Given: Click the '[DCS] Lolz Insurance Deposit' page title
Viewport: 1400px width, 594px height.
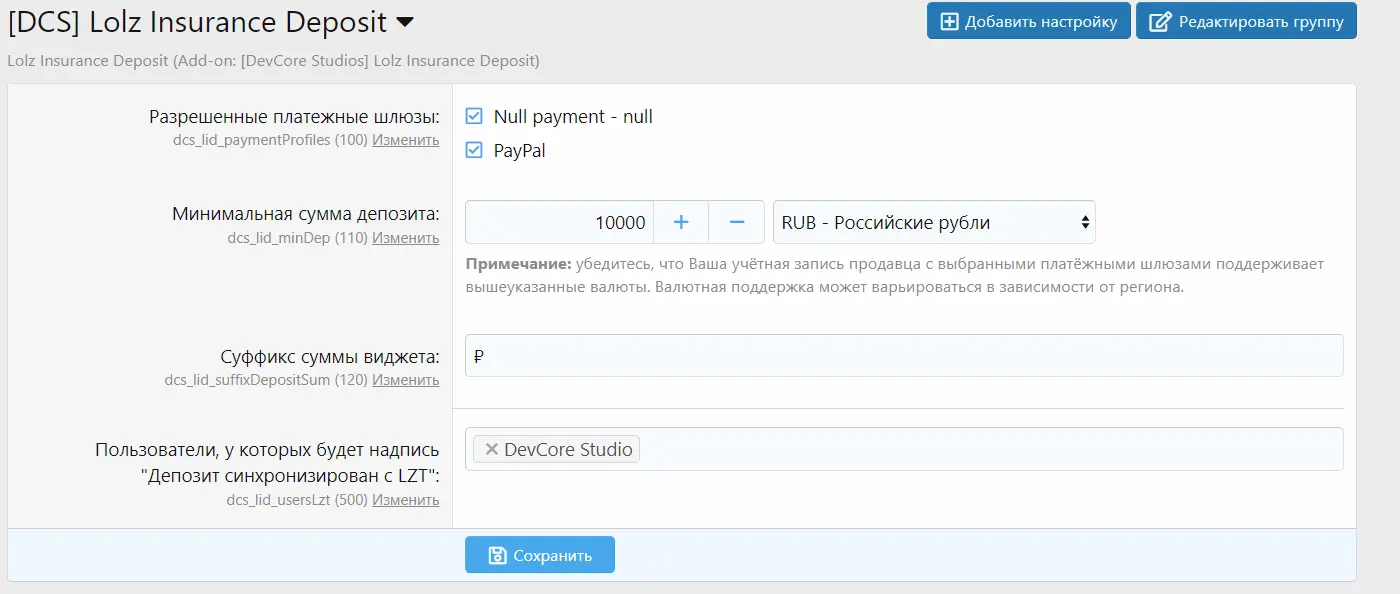Looking at the screenshot, I should click(x=197, y=22).
